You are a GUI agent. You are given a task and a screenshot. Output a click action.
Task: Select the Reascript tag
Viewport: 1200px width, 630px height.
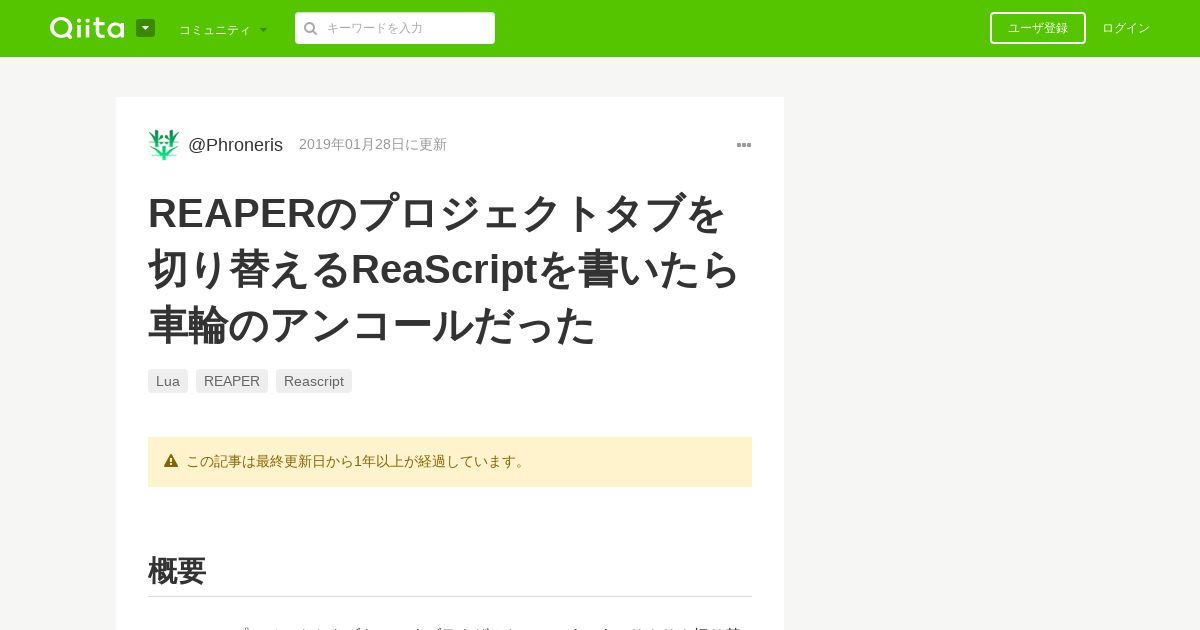314,381
